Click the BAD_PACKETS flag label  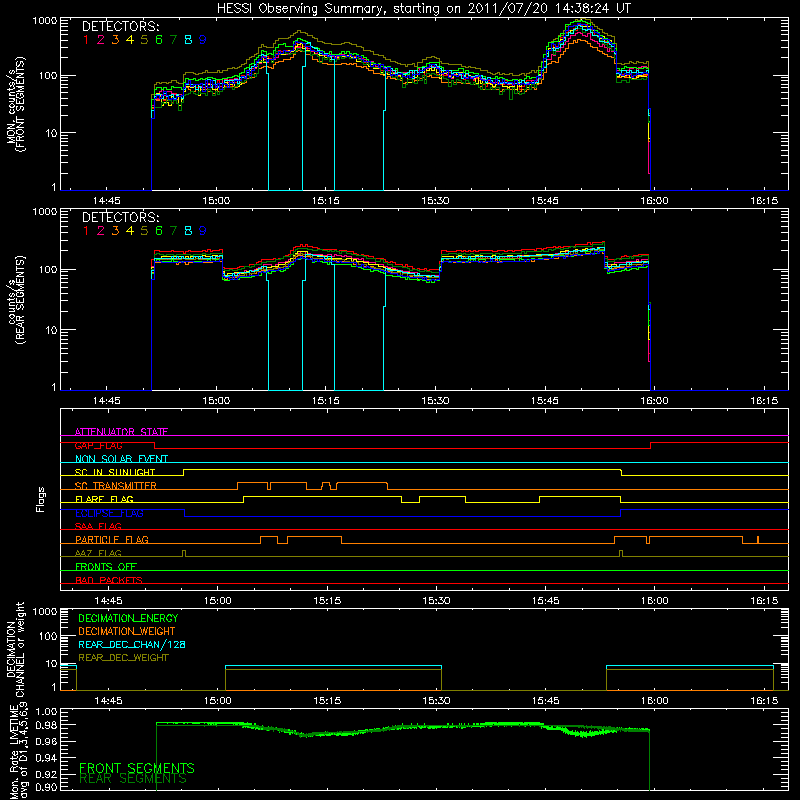click(109, 580)
